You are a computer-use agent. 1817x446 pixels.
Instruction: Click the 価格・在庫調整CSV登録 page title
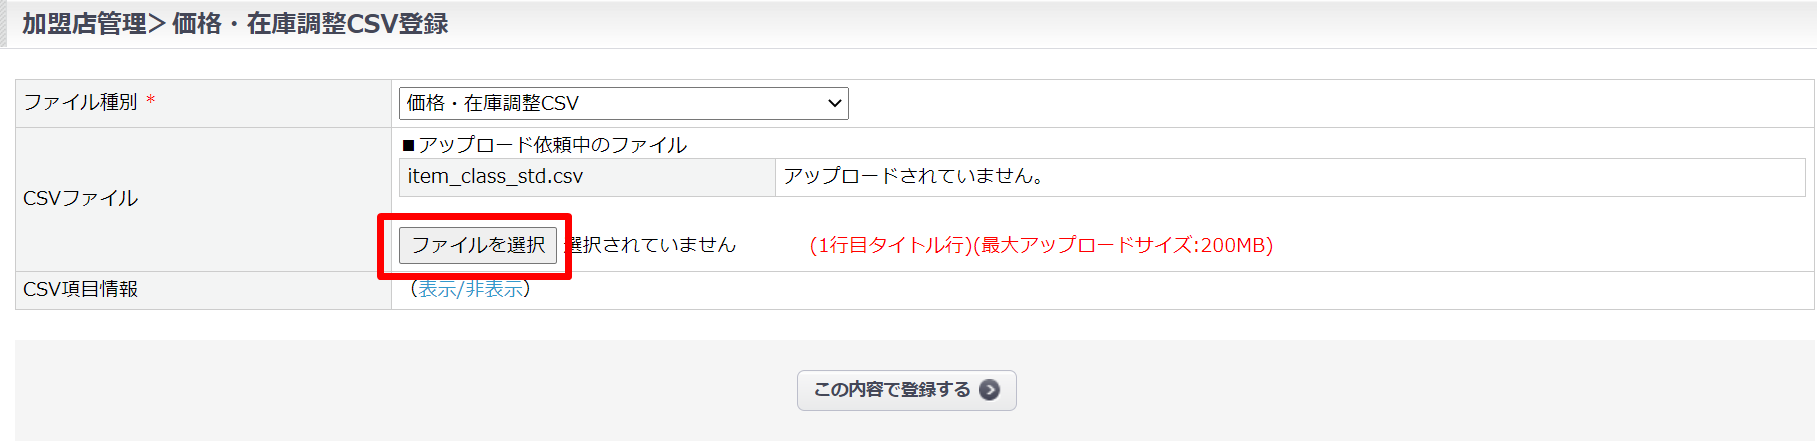coord(310,24)
